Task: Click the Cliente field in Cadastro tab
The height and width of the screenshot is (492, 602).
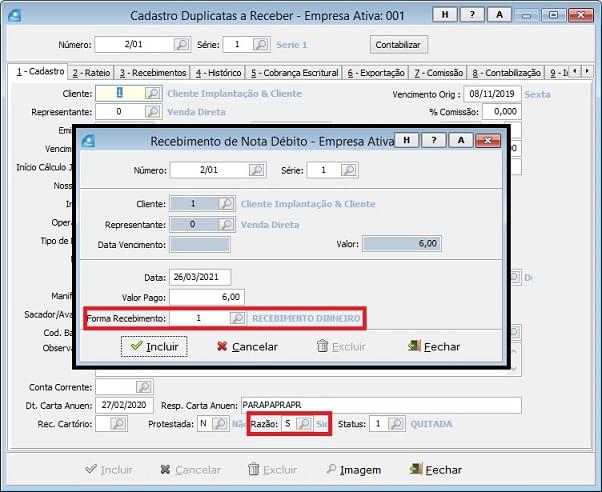Action: point(120,93)
